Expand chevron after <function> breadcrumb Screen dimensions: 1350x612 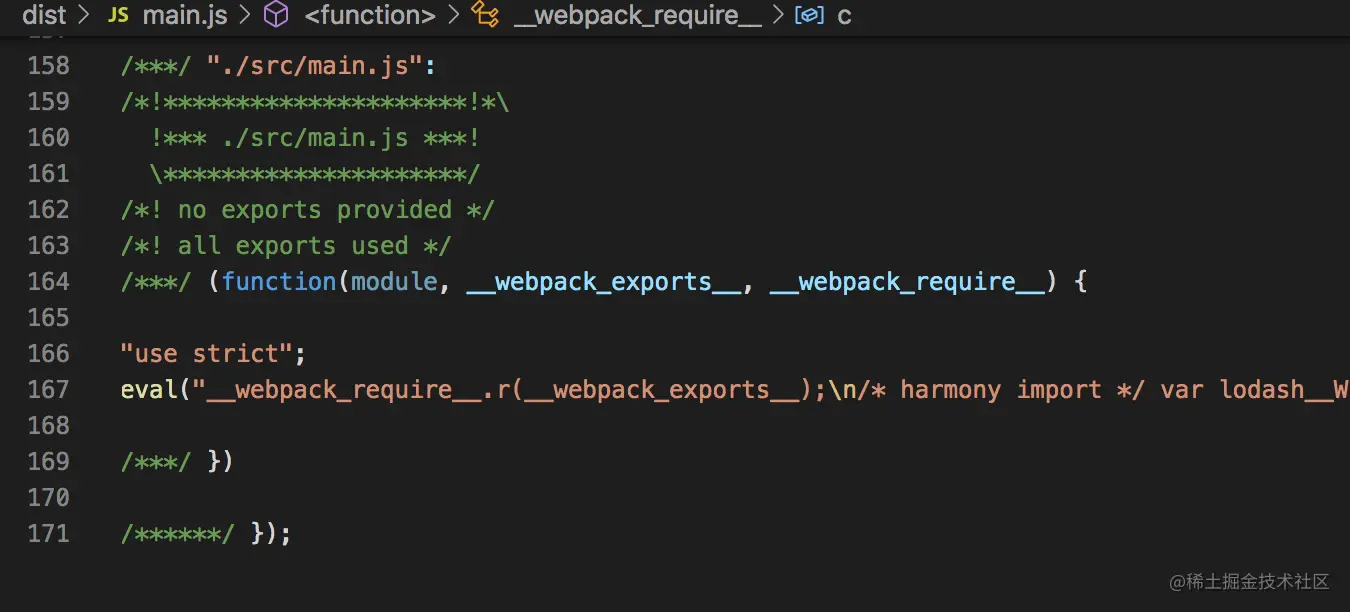[455, 15]
